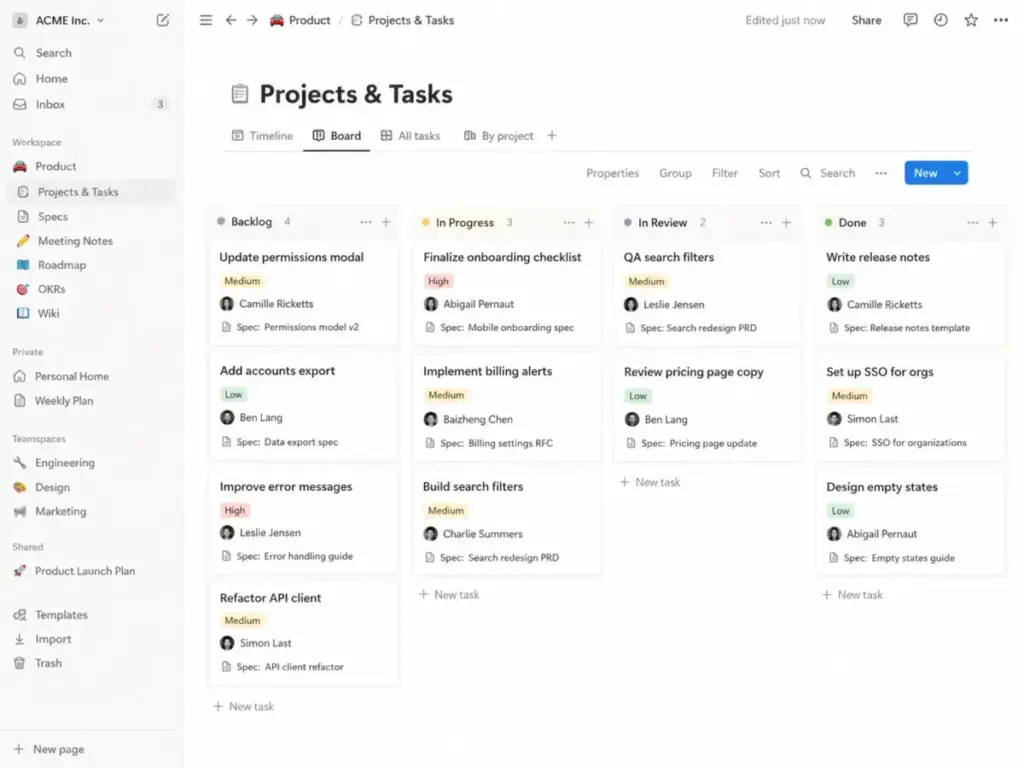The width and height of the screenshot is (1024, 768).
Task: Click the plus icon in In Review column
Action: click(786, 223)
